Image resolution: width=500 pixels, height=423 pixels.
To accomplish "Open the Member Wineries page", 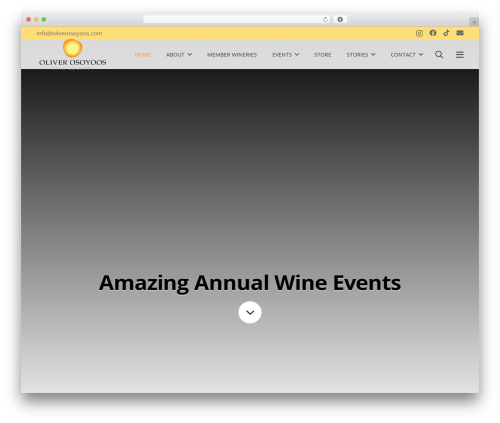I will 232,55.
